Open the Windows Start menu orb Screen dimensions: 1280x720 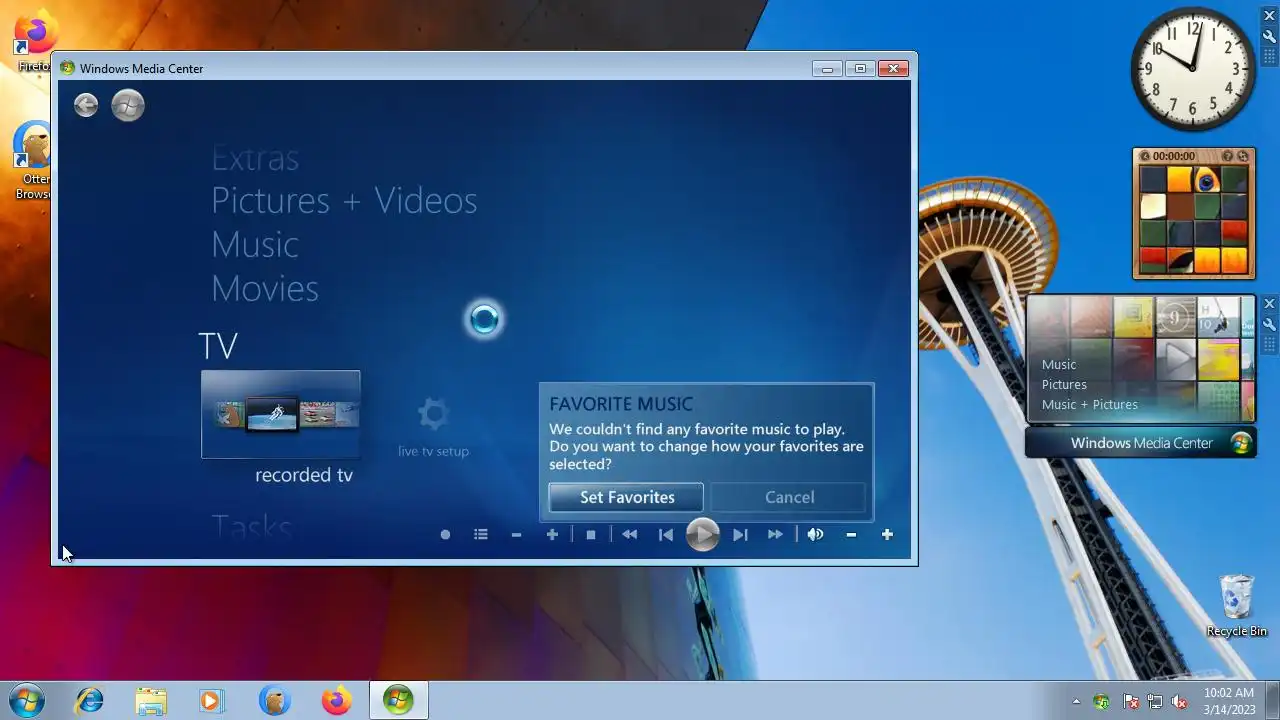pos(27,700)
